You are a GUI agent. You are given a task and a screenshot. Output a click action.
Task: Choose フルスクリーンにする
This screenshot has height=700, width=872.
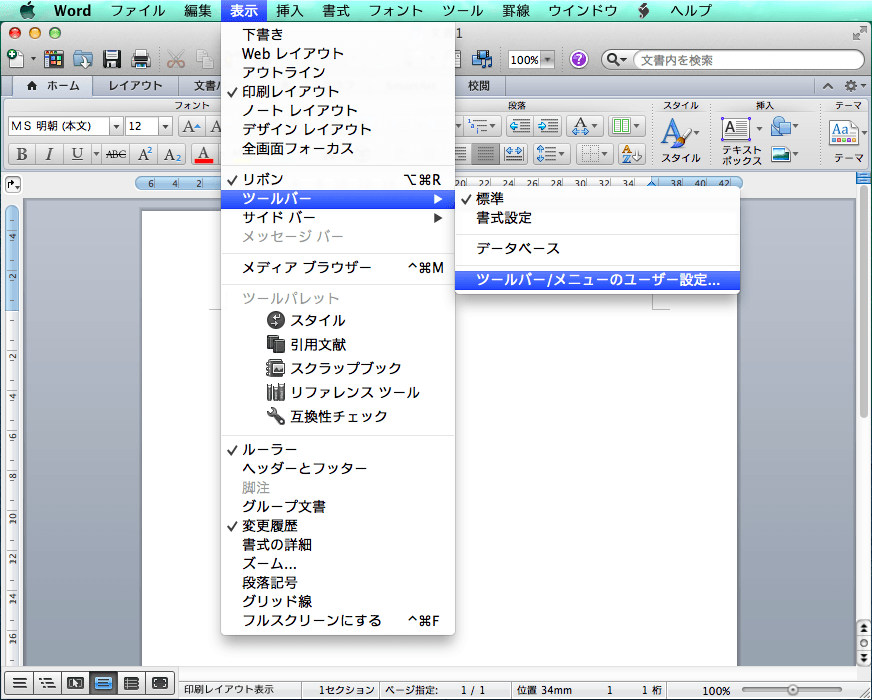(338, 620)
